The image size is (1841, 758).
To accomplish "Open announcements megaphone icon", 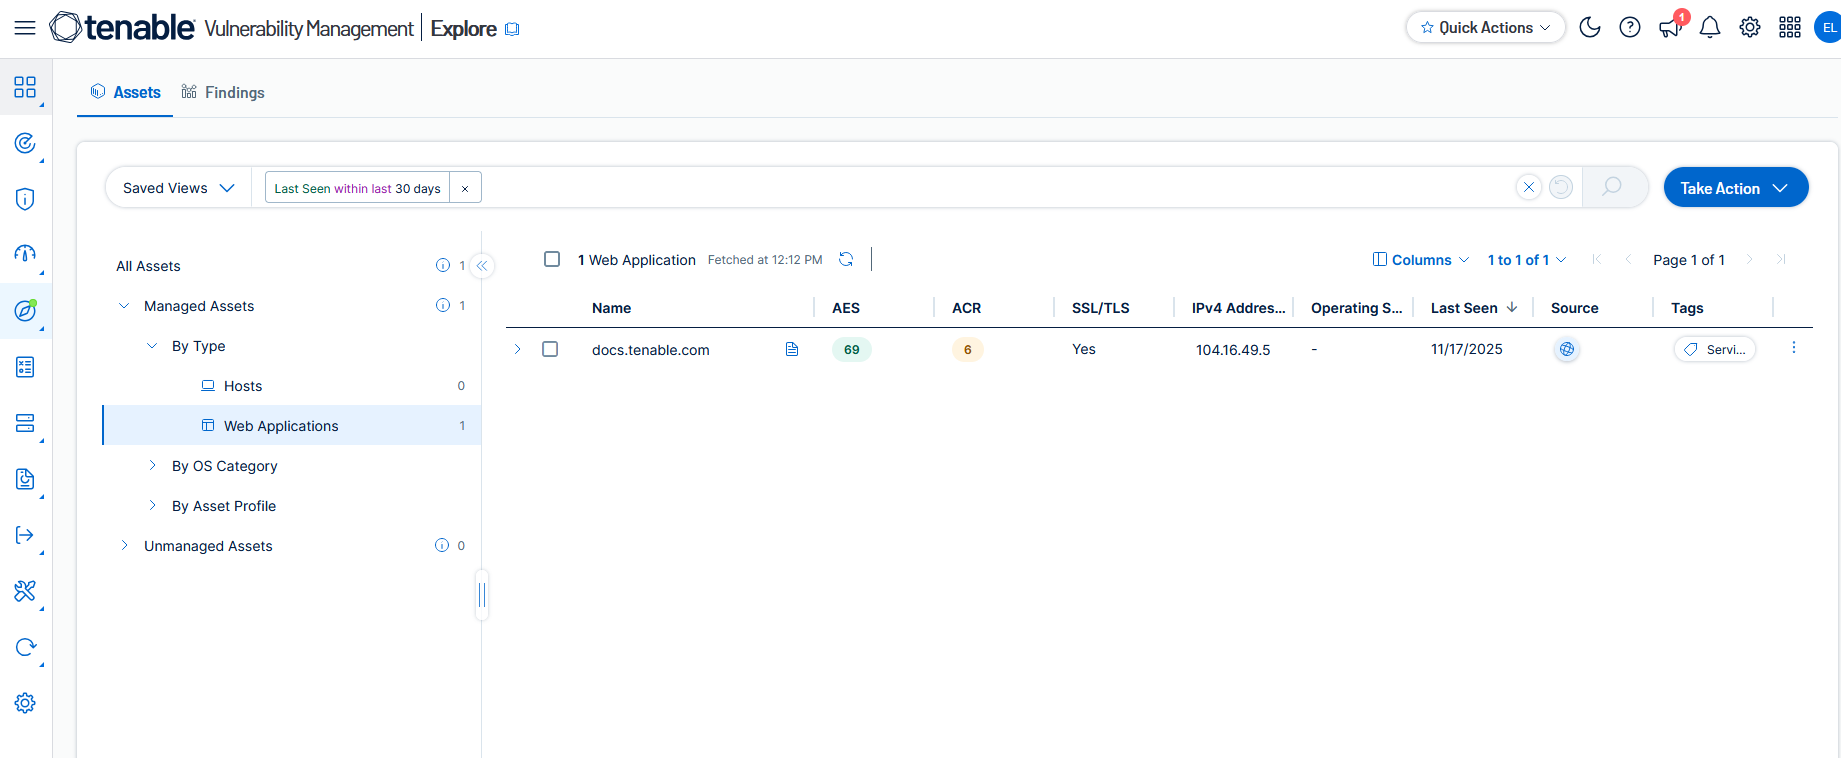I will (1670, 28).
